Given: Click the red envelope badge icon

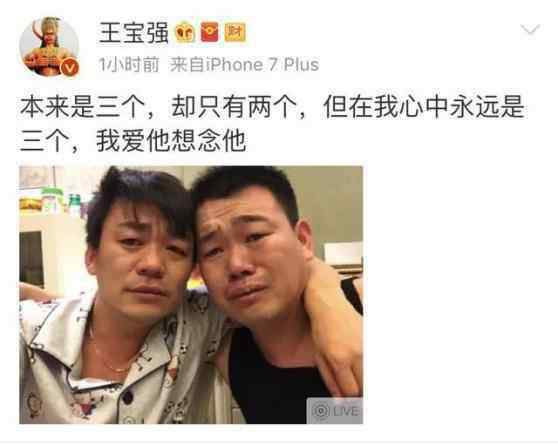Looking at the screenshot, I should [210, 32].
